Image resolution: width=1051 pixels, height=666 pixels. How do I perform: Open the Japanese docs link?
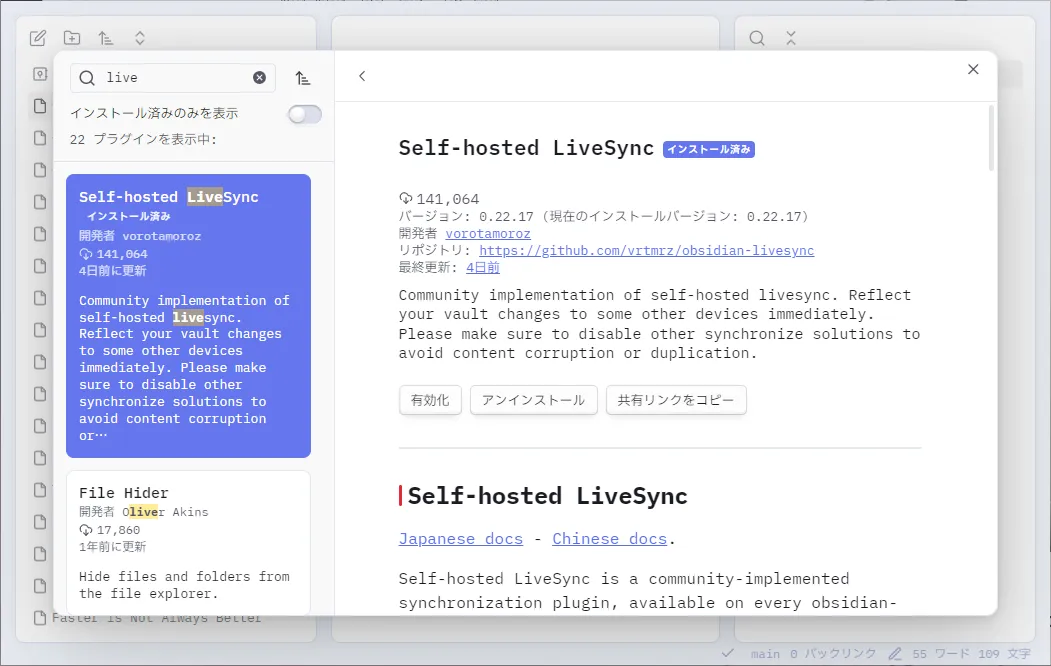coord(460,538)
